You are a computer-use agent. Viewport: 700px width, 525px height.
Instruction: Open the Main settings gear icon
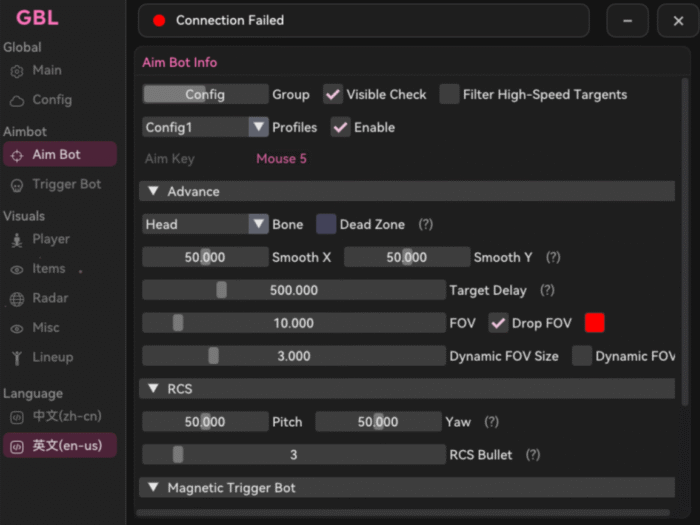click(x=17, y=71)
